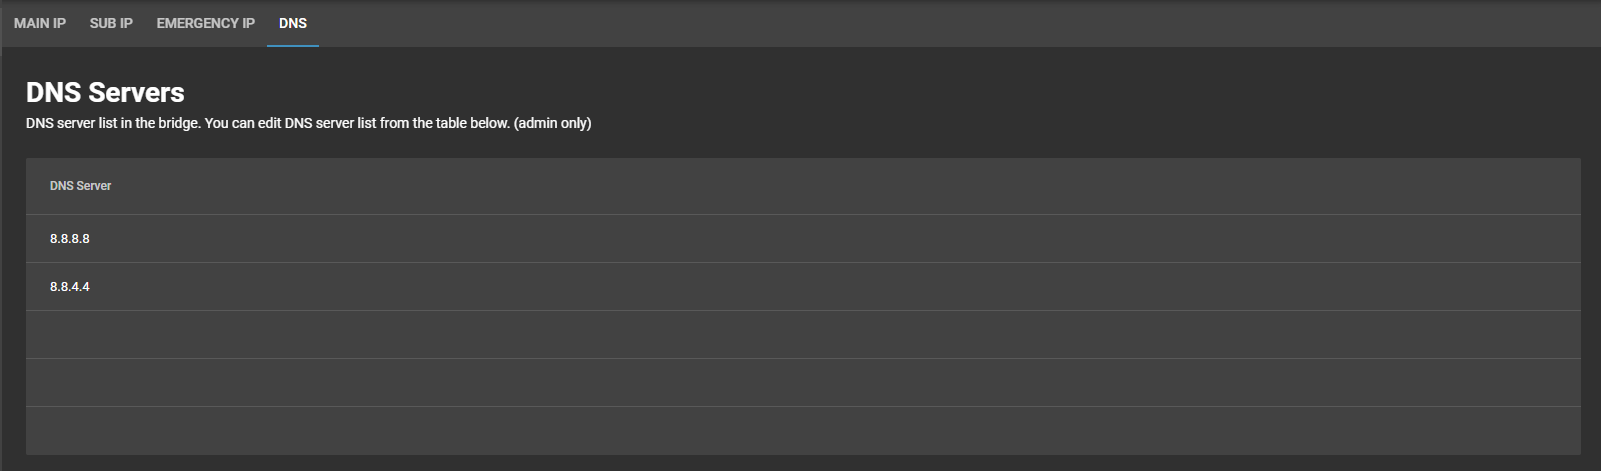Select the 8.8.8.8 DNS entry
1601x471 pixels.
[803, 239]
